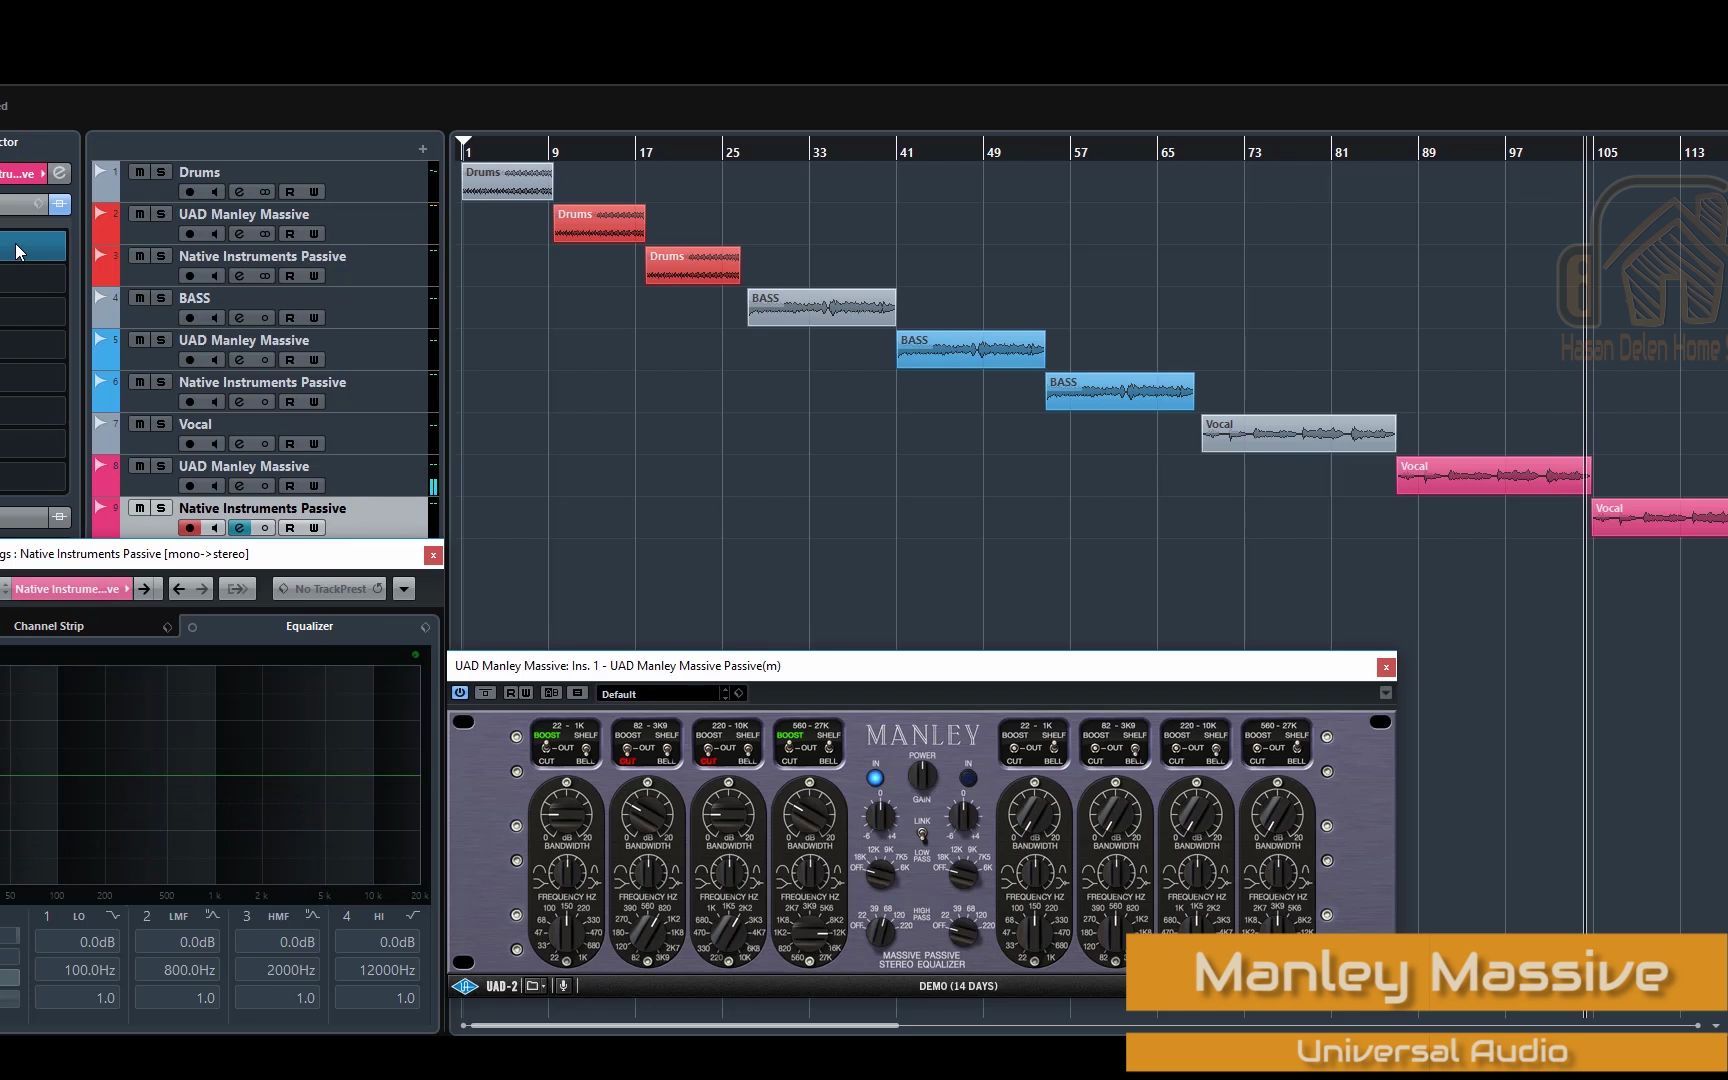The width and height of the screenshot is (1728, 1080).
Task: Add a new track with plus icon
Action: click(x=423, y=149)
